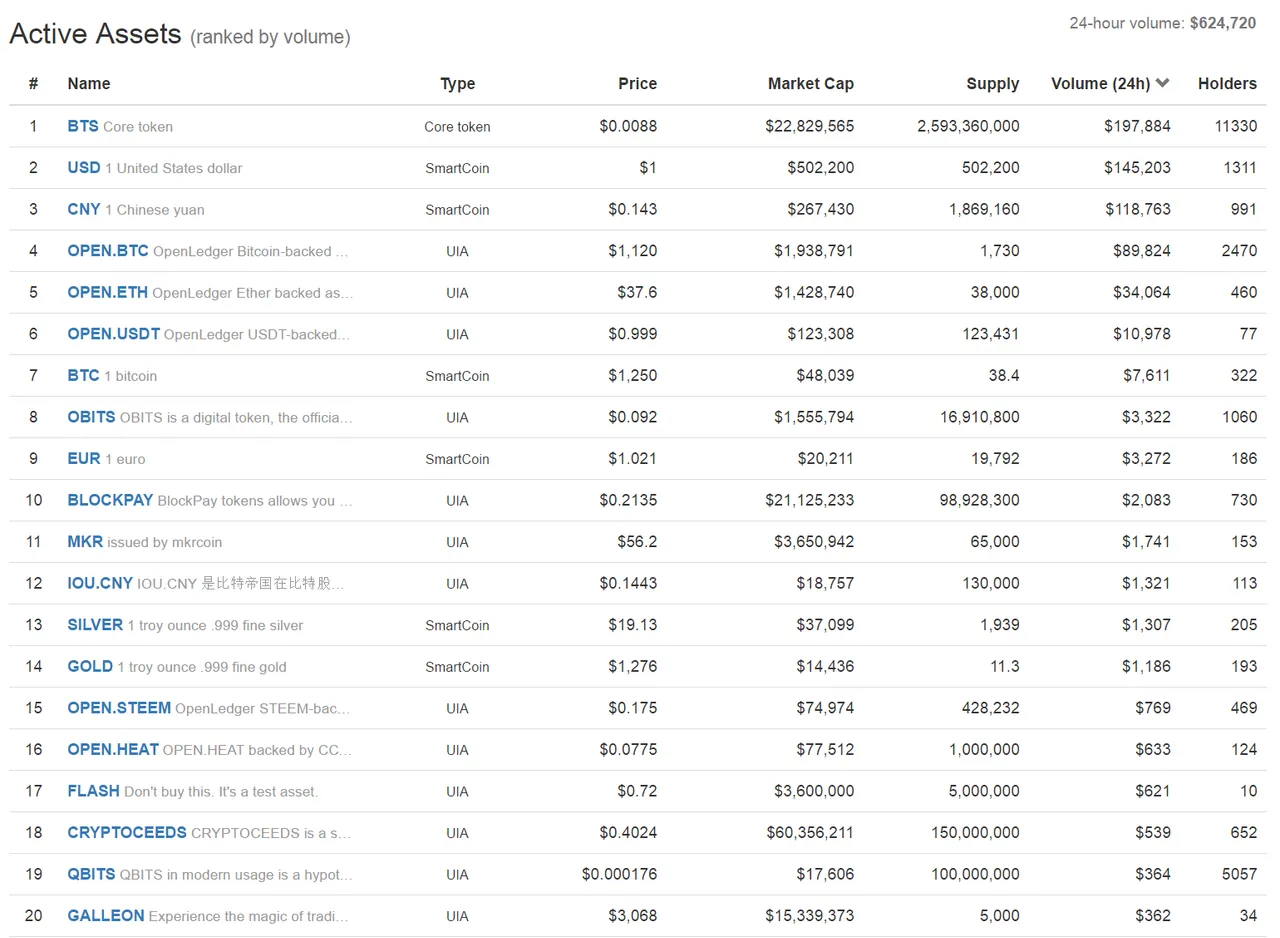Image resolution: width=1280 pixels, height=938 pixels.
Task: Sort table by Holders column header
Action: tap(1227, 84)
